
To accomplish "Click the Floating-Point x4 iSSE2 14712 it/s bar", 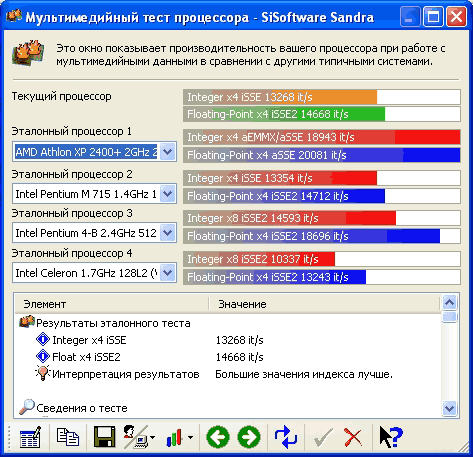I will [x=322, y=196].
